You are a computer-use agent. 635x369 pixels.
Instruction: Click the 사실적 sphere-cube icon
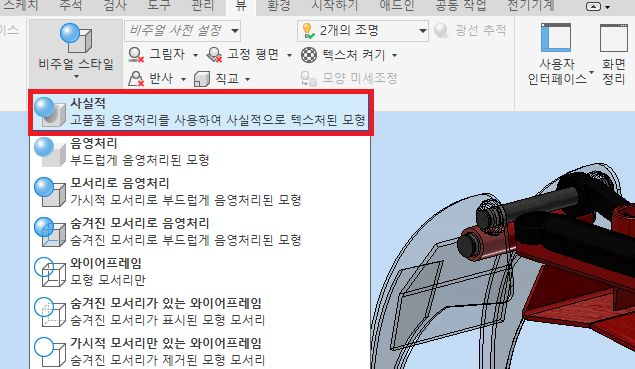coord(50,112)
